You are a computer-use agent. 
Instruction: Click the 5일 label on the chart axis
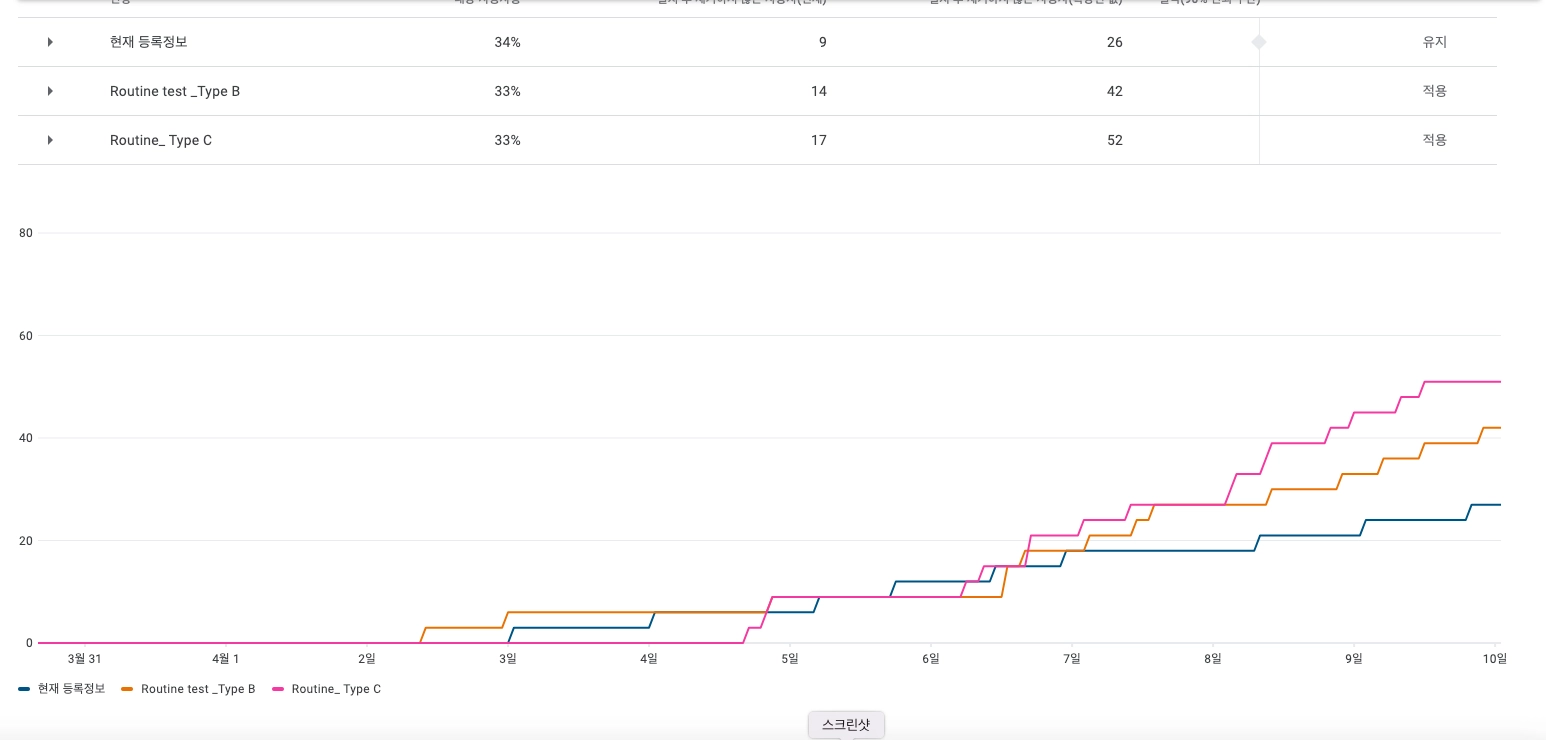pos(790,658)
